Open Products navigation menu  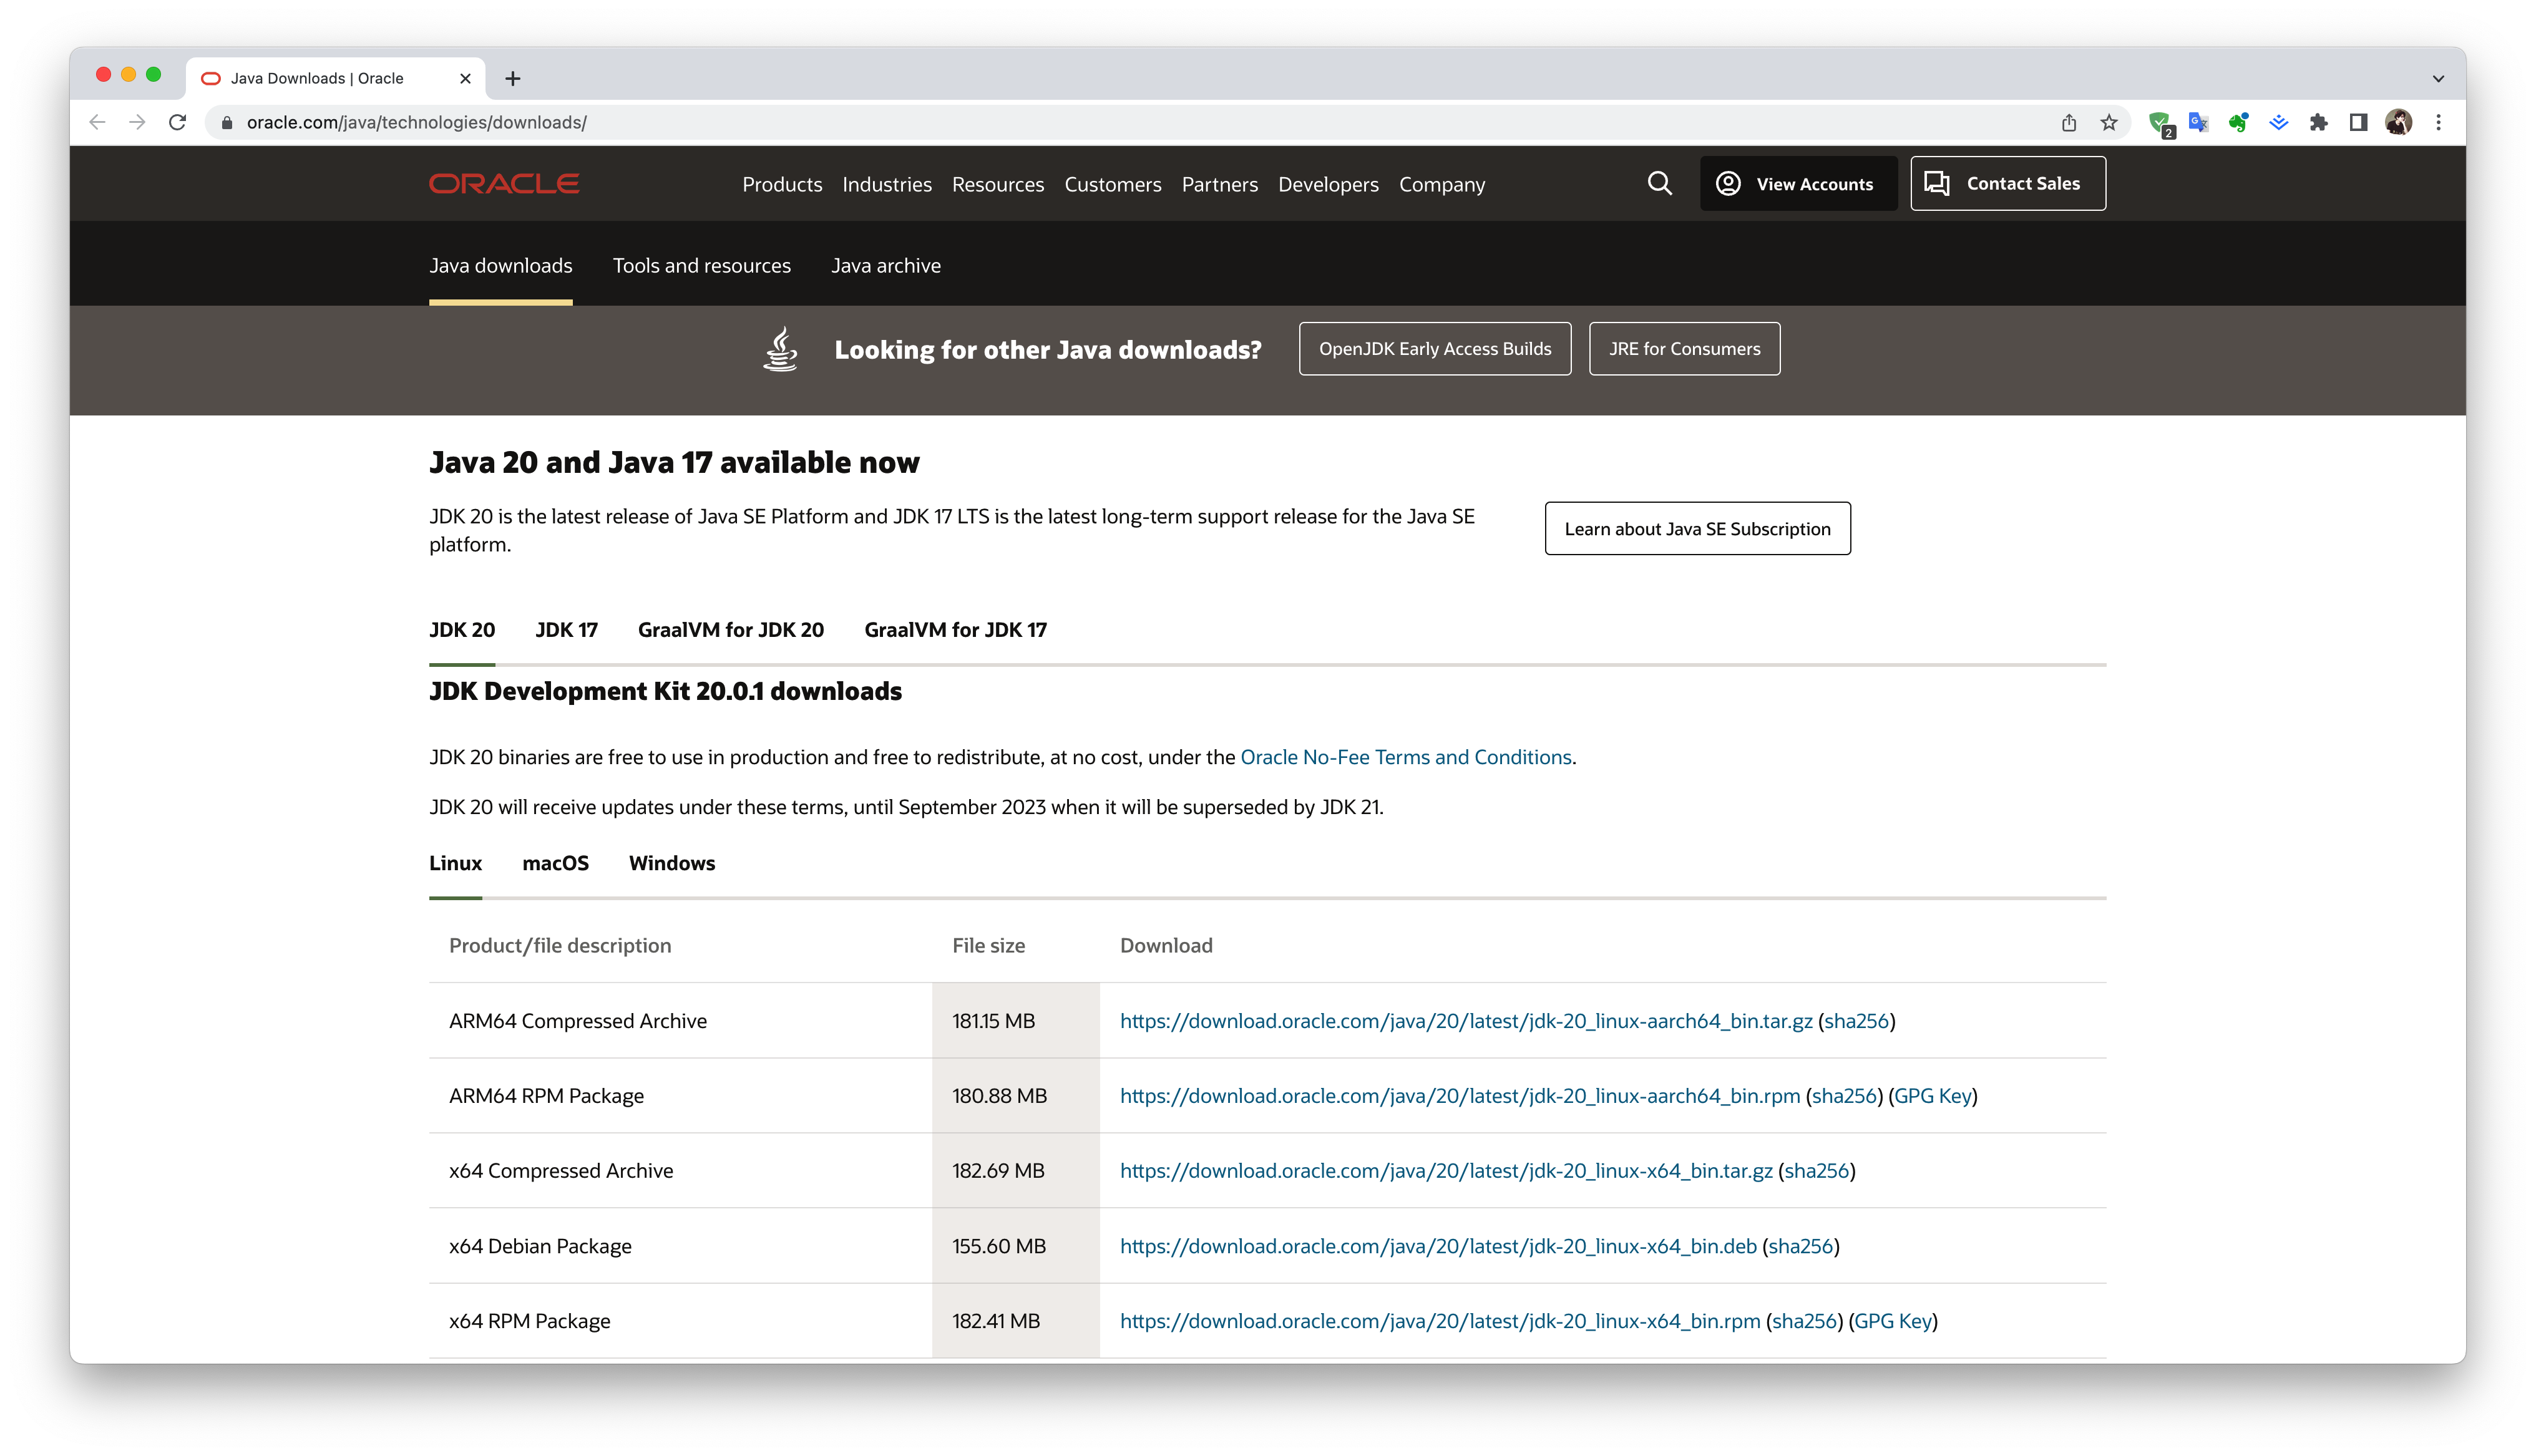782,184
